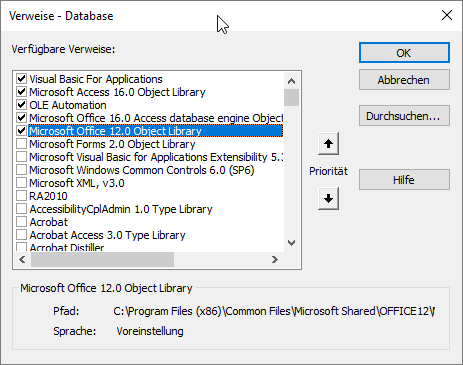Confirm the dialog with OK
463x365 pixels.
pyautogui.click(x=404, y=53)
